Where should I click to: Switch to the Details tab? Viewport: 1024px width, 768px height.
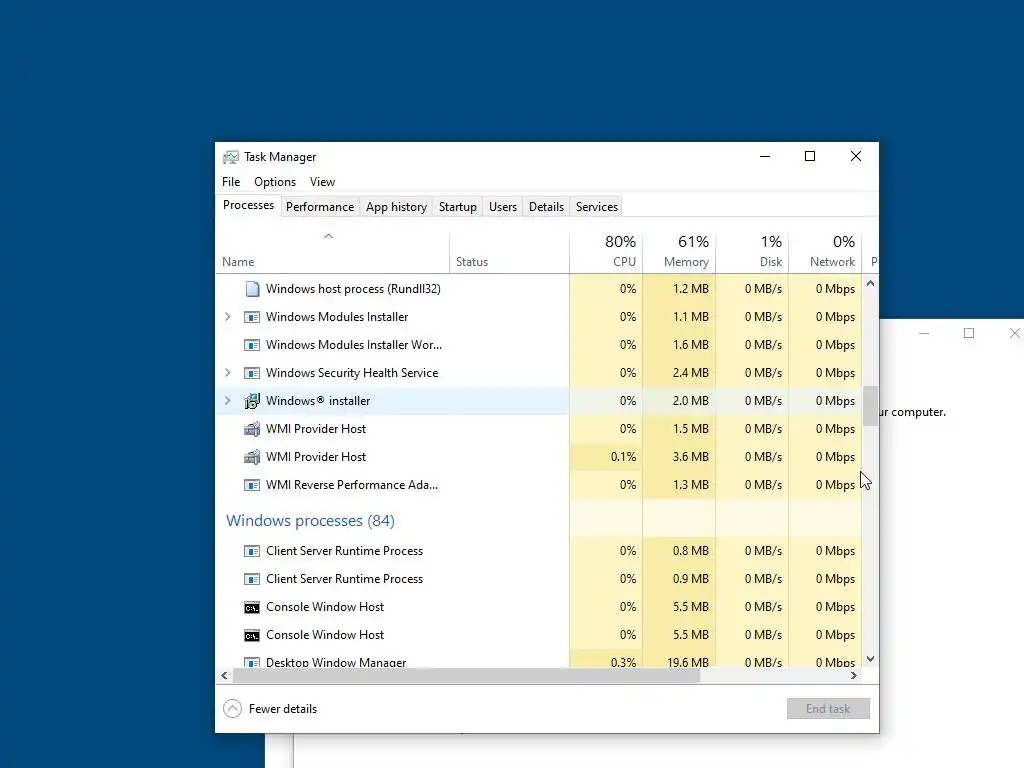pos(547,206)
